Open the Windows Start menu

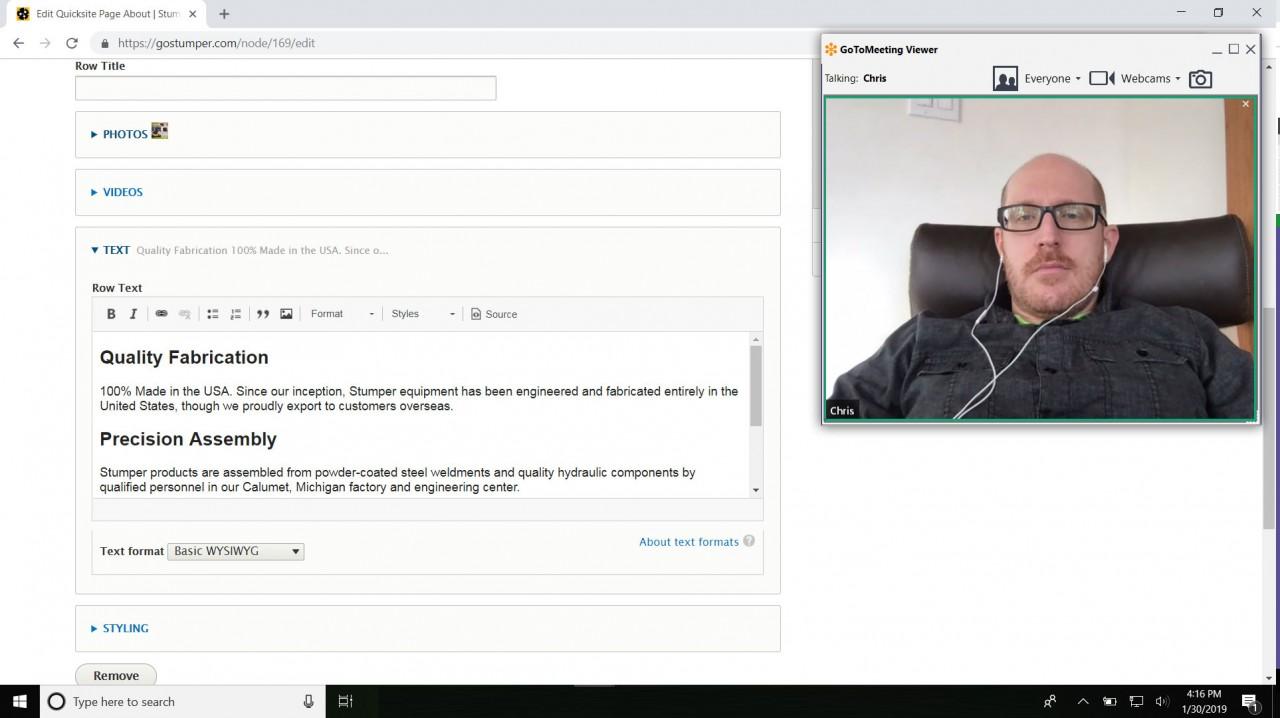pyautogui.click(x=20, y=701)
